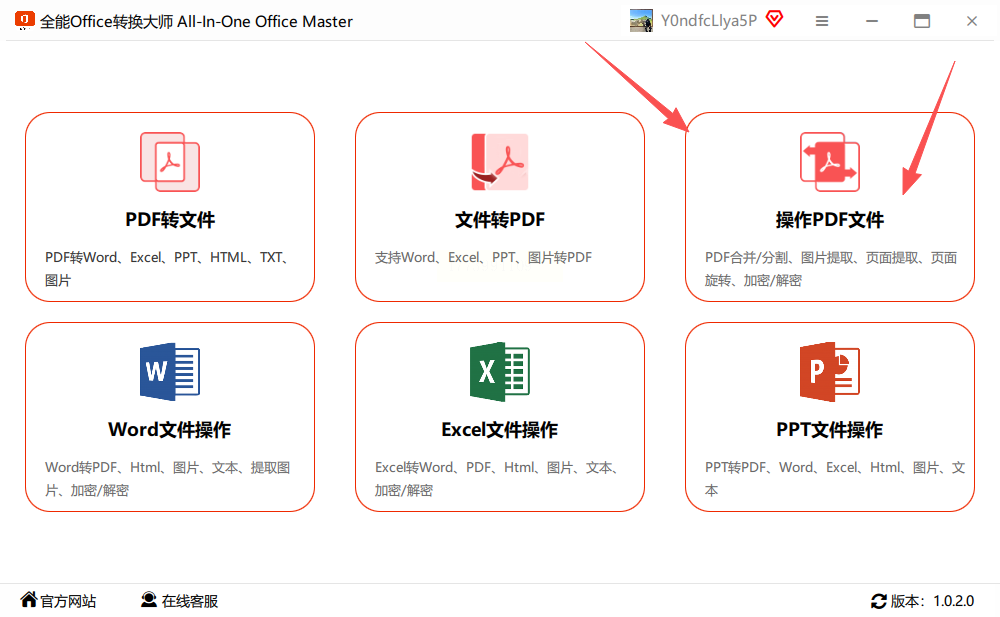Click the refresh icon beside 版本
This screenshot has width=1000, height=617.
[879, 601]
